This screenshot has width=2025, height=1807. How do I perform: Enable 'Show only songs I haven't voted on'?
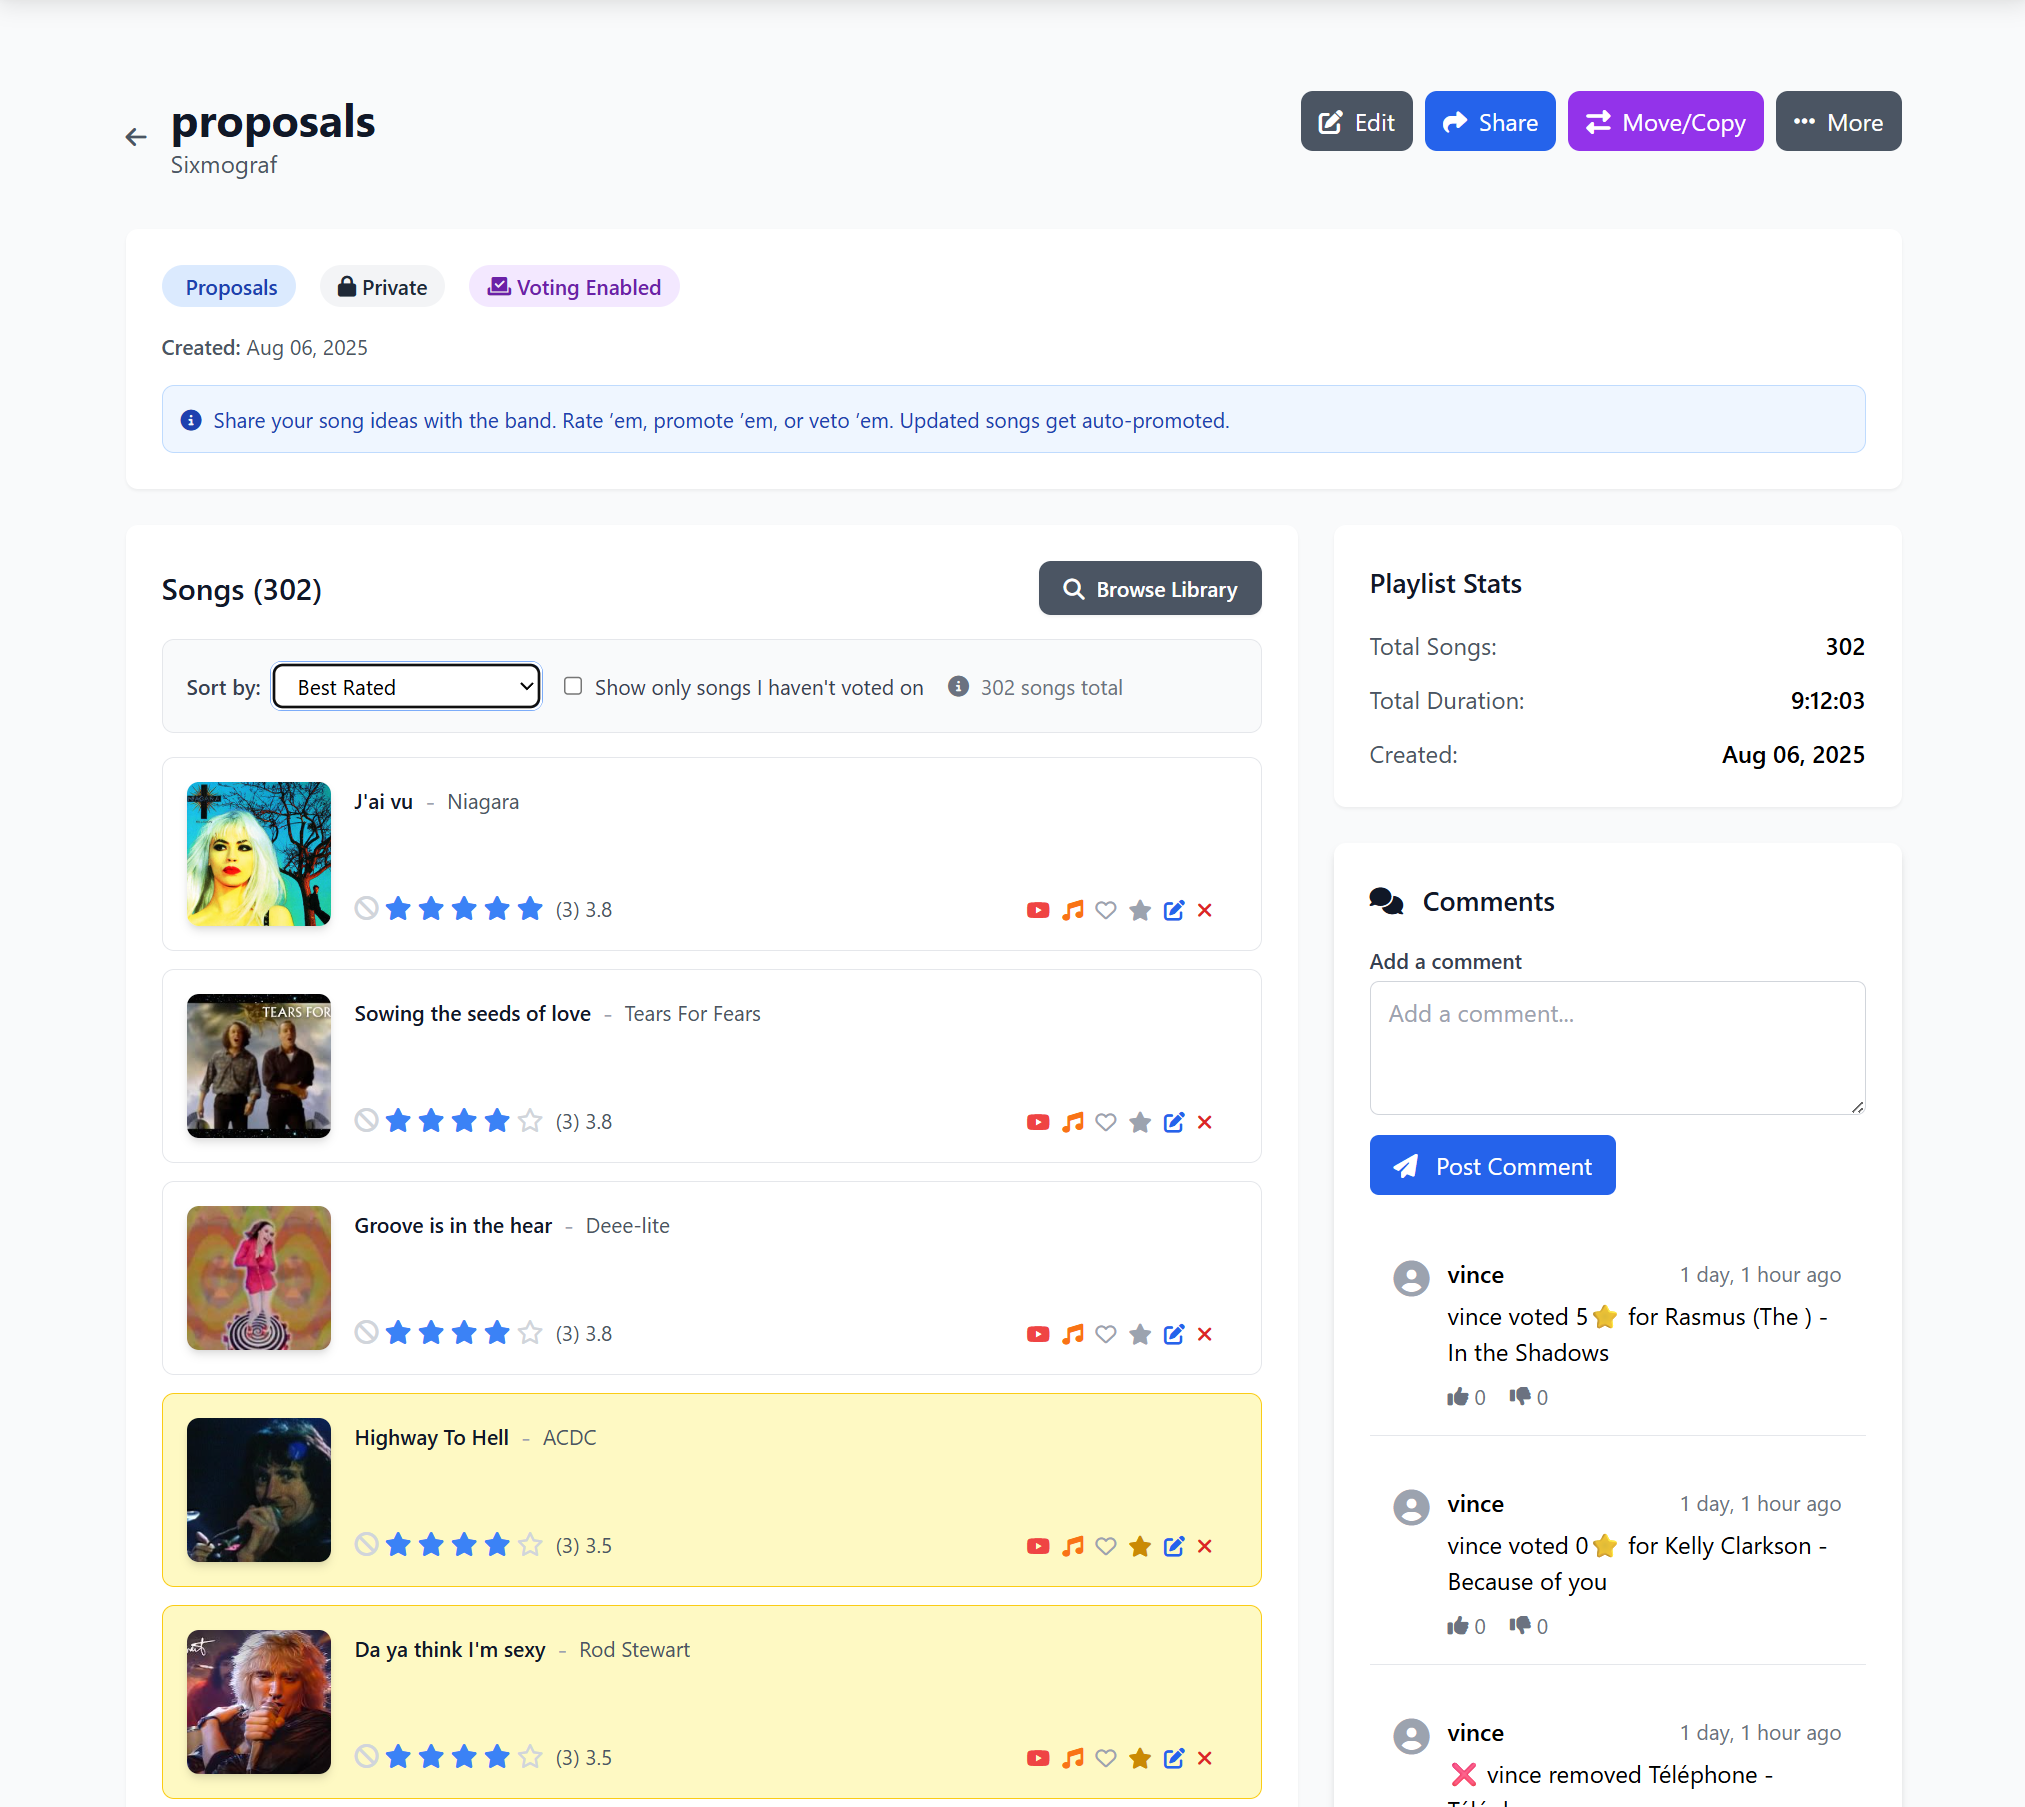tap(573, 685)
